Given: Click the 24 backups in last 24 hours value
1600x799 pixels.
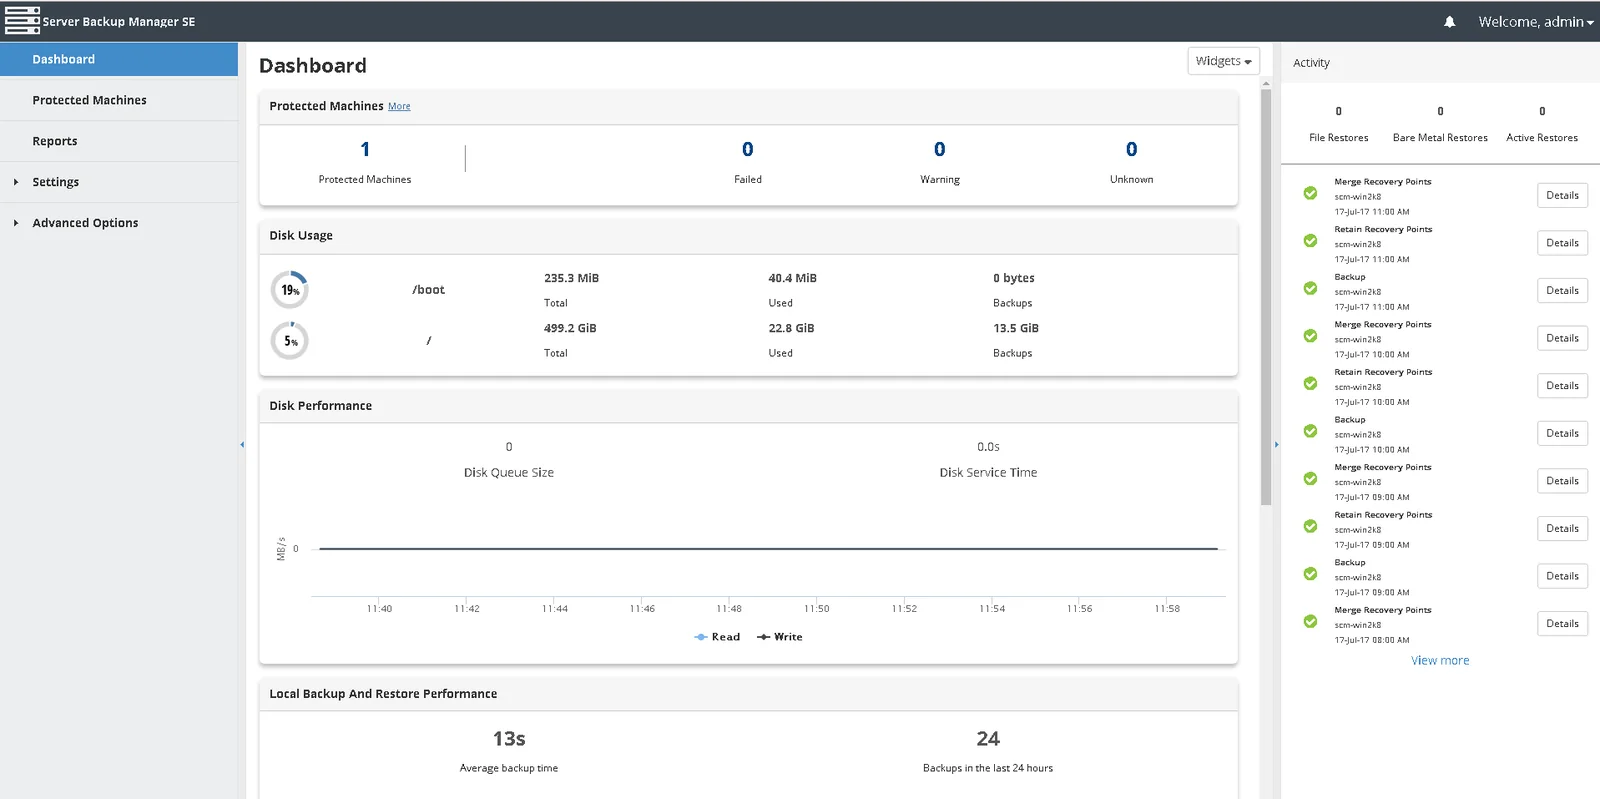Looking at the screenshot, I should [988, 739].
